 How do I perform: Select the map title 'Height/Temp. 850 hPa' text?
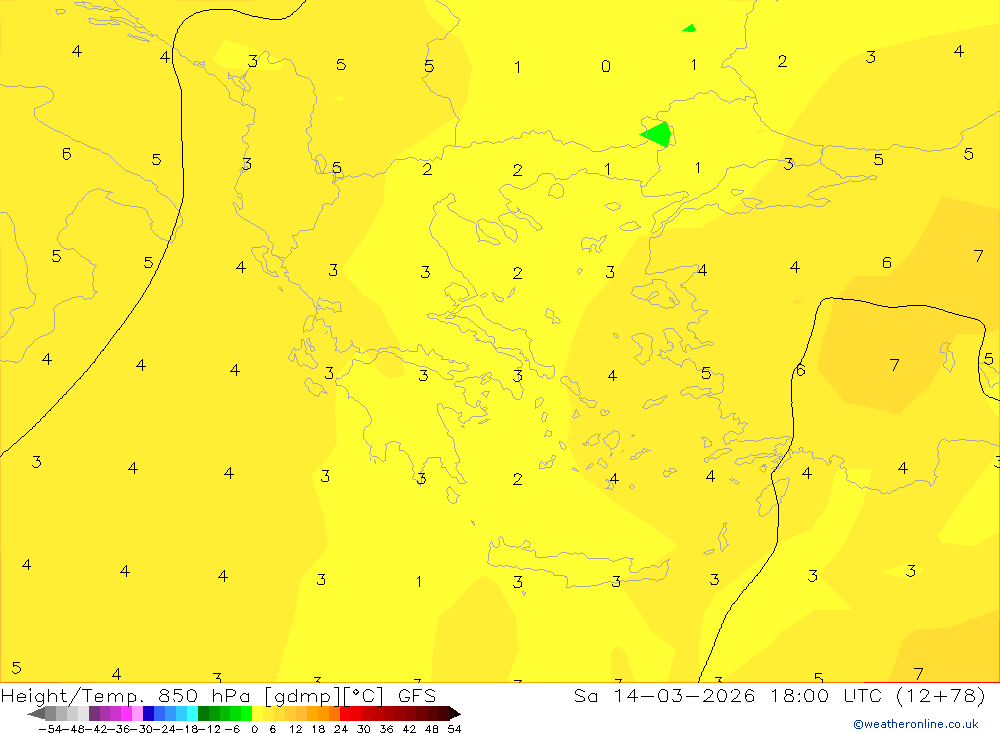tap(126, 696)
